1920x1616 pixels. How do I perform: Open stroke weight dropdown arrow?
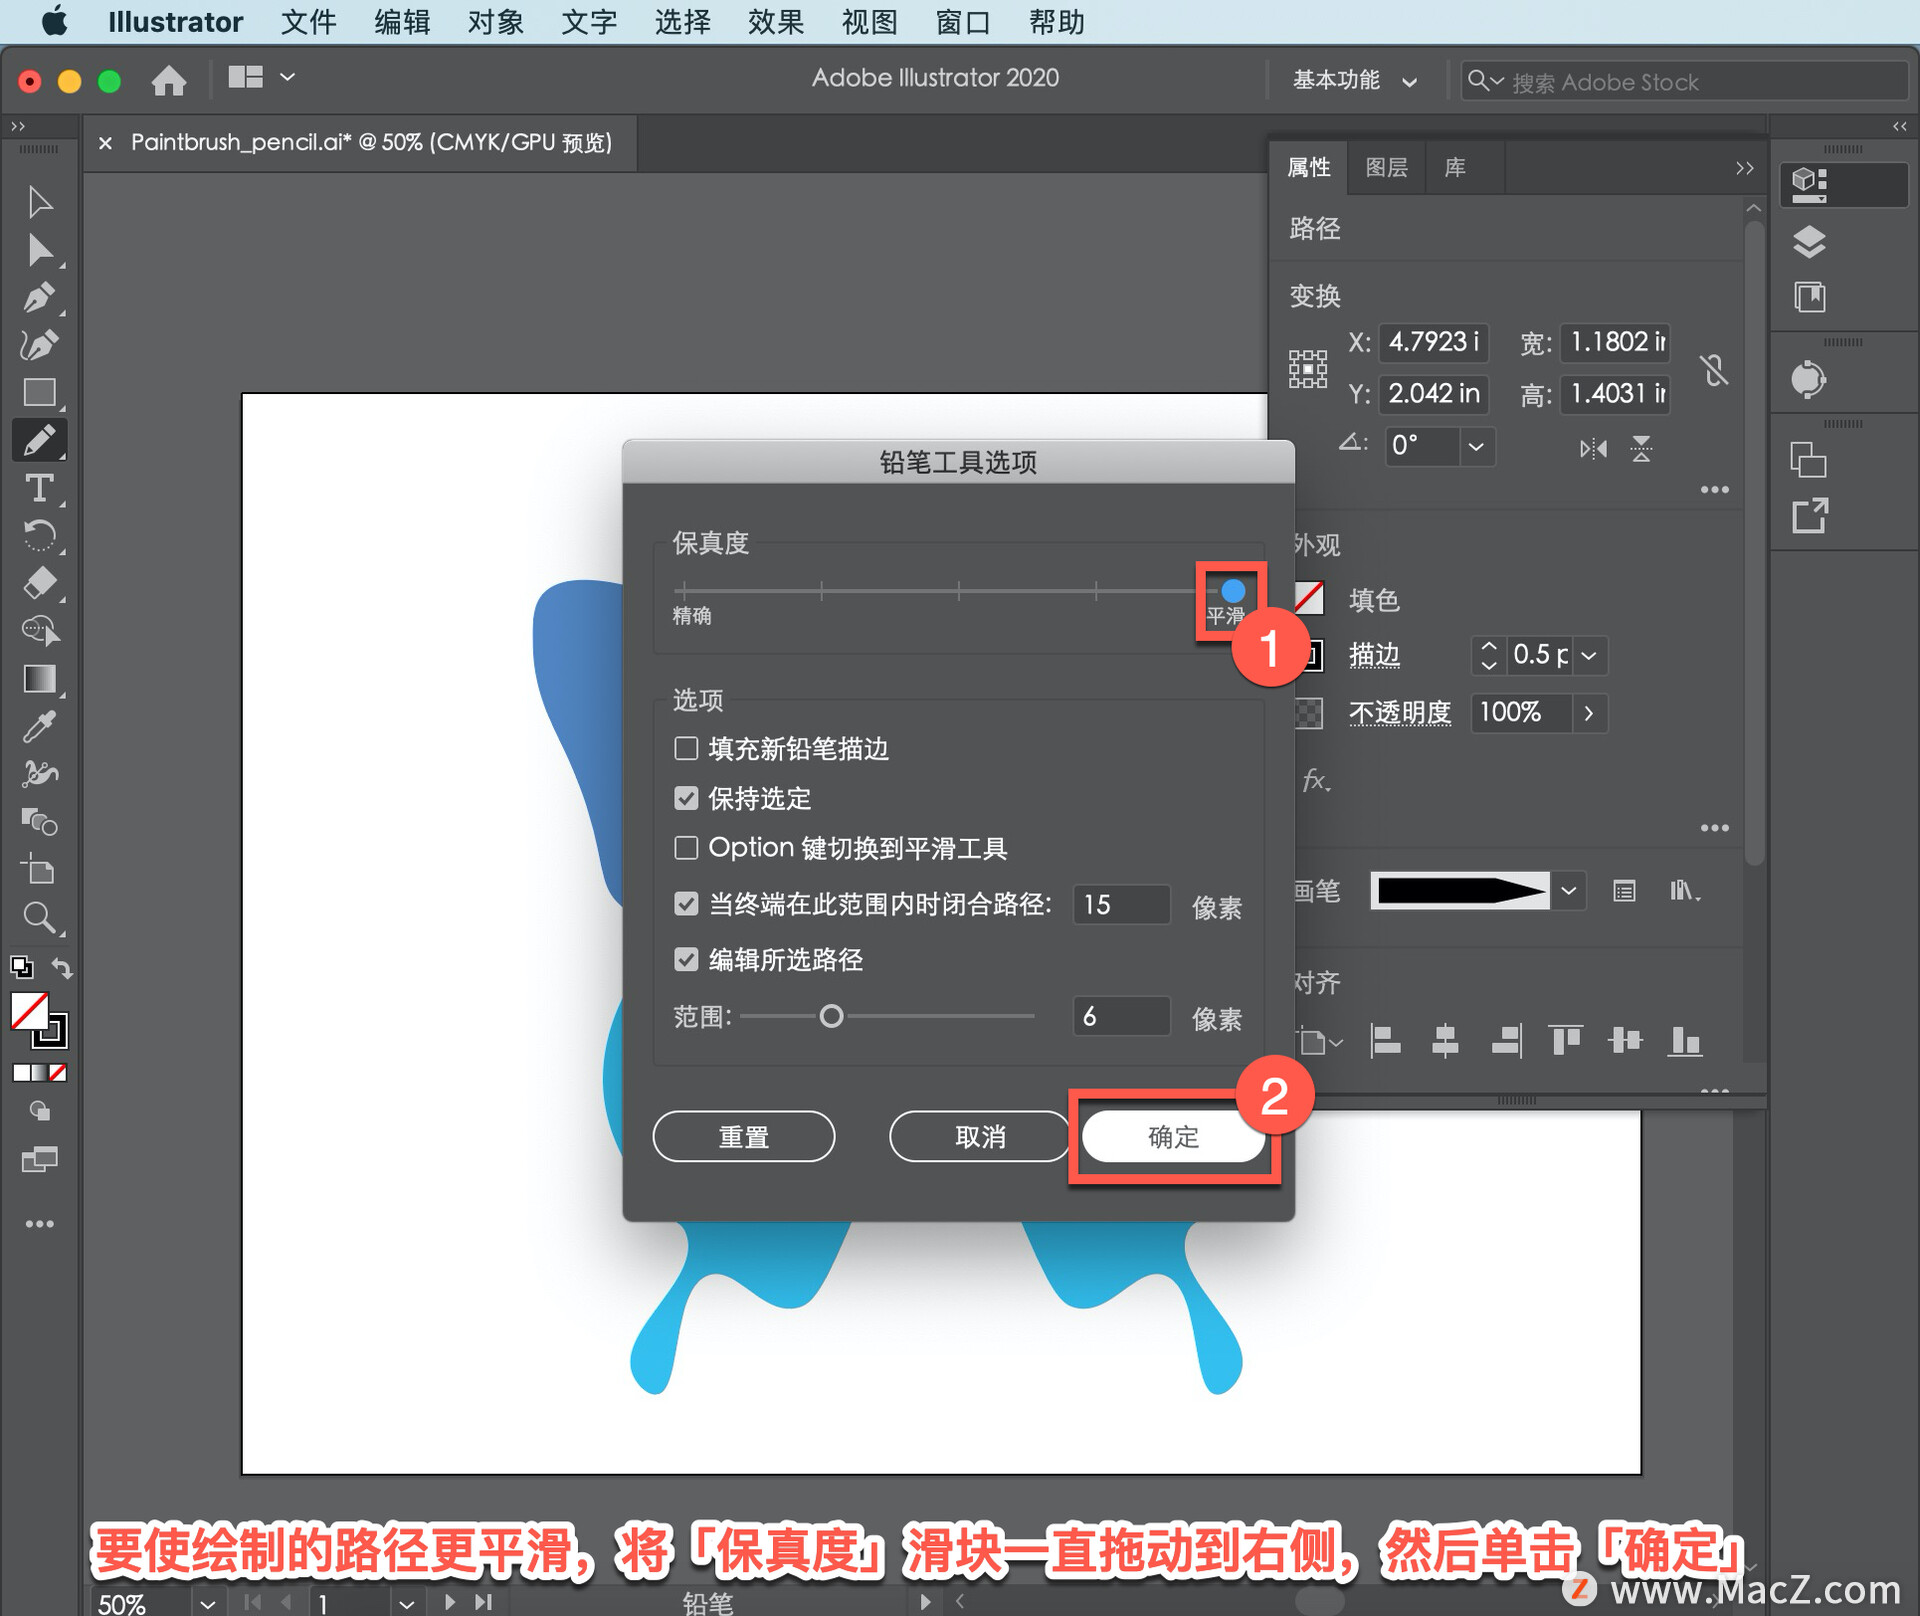tap(1589, 655)
